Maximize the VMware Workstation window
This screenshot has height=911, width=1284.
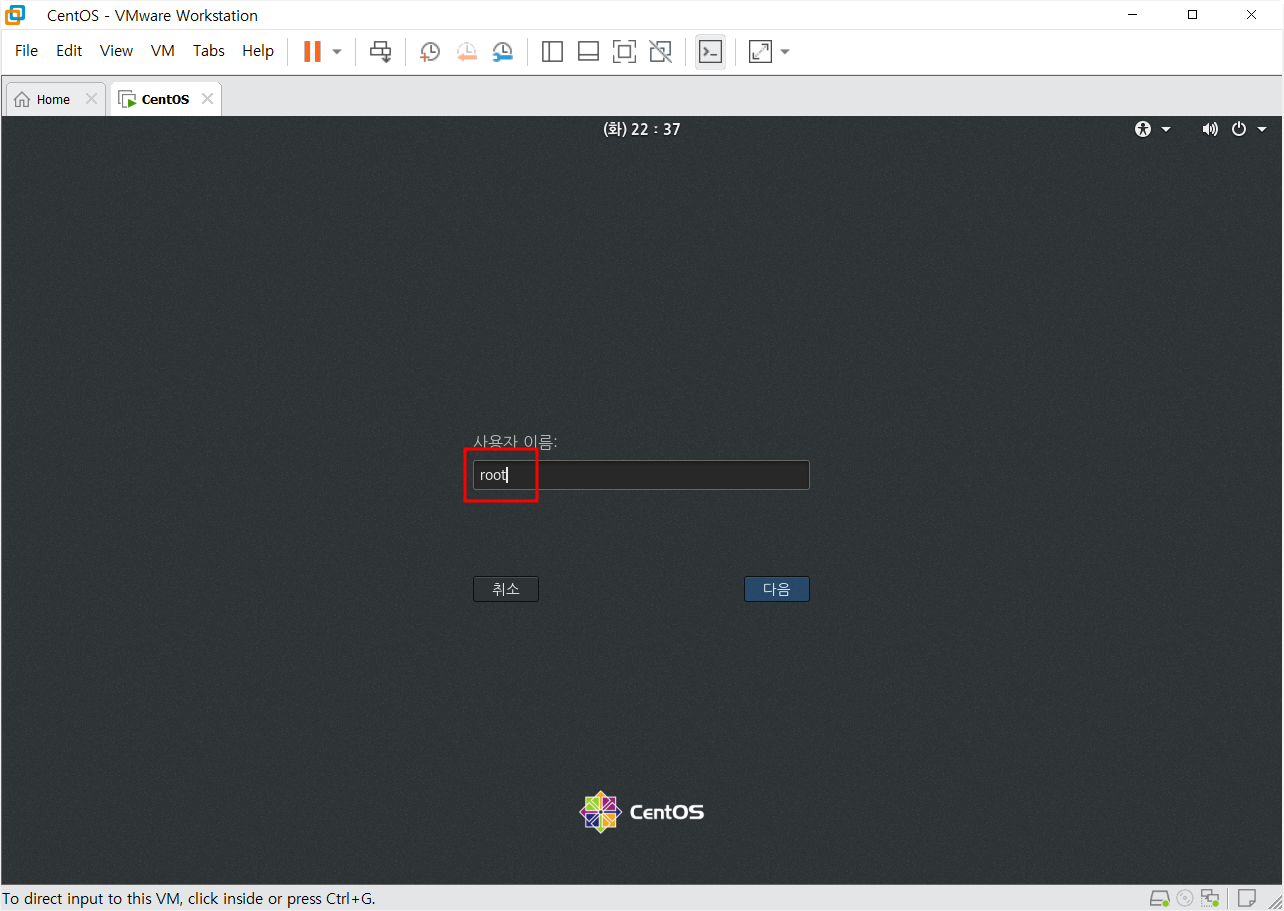[1192, 15]
